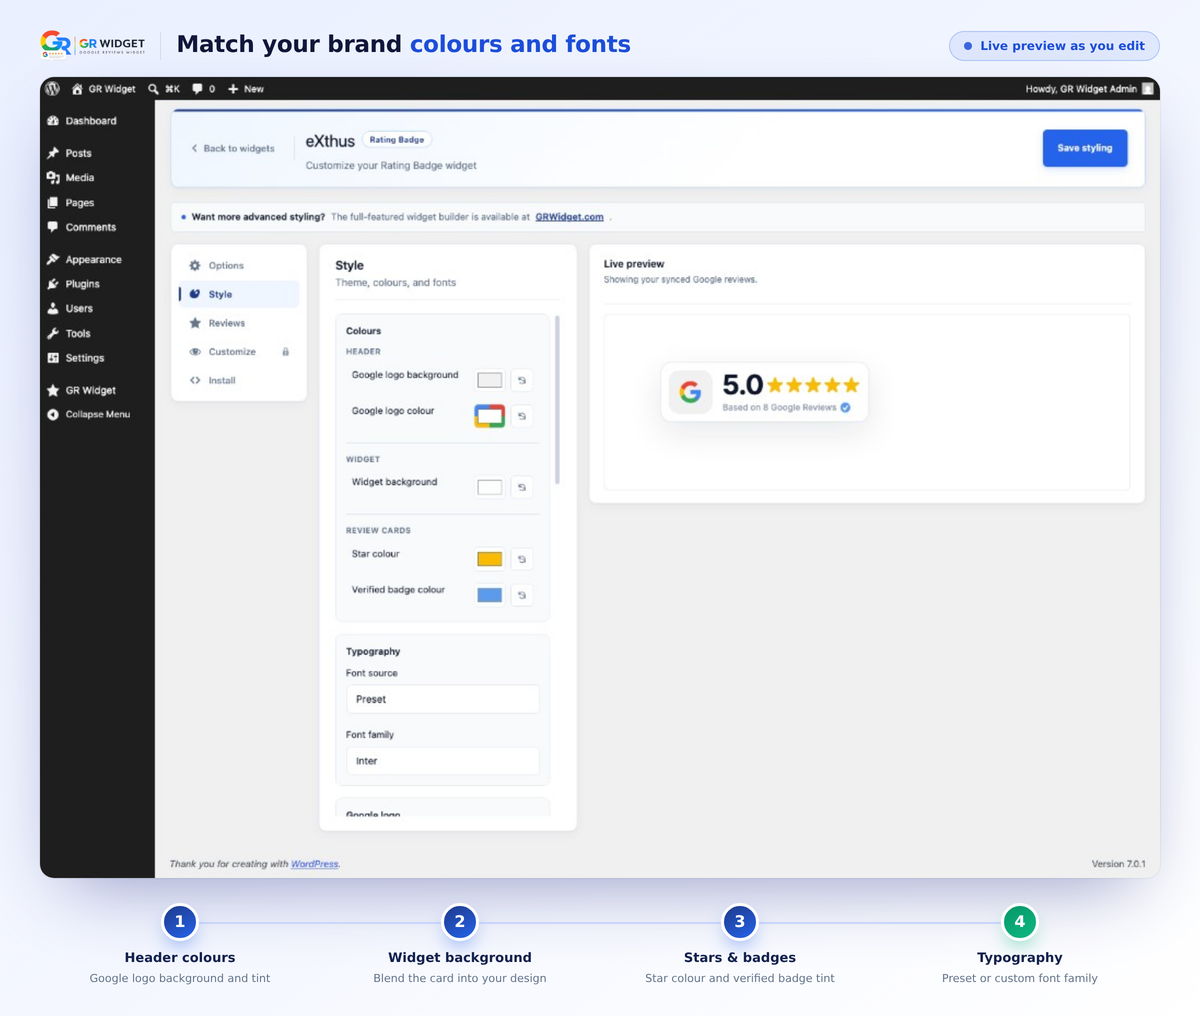The image size is (1200, 1016).
Task: Click Howdy, GR Widget Admin text
Action: click(1081, 89)
